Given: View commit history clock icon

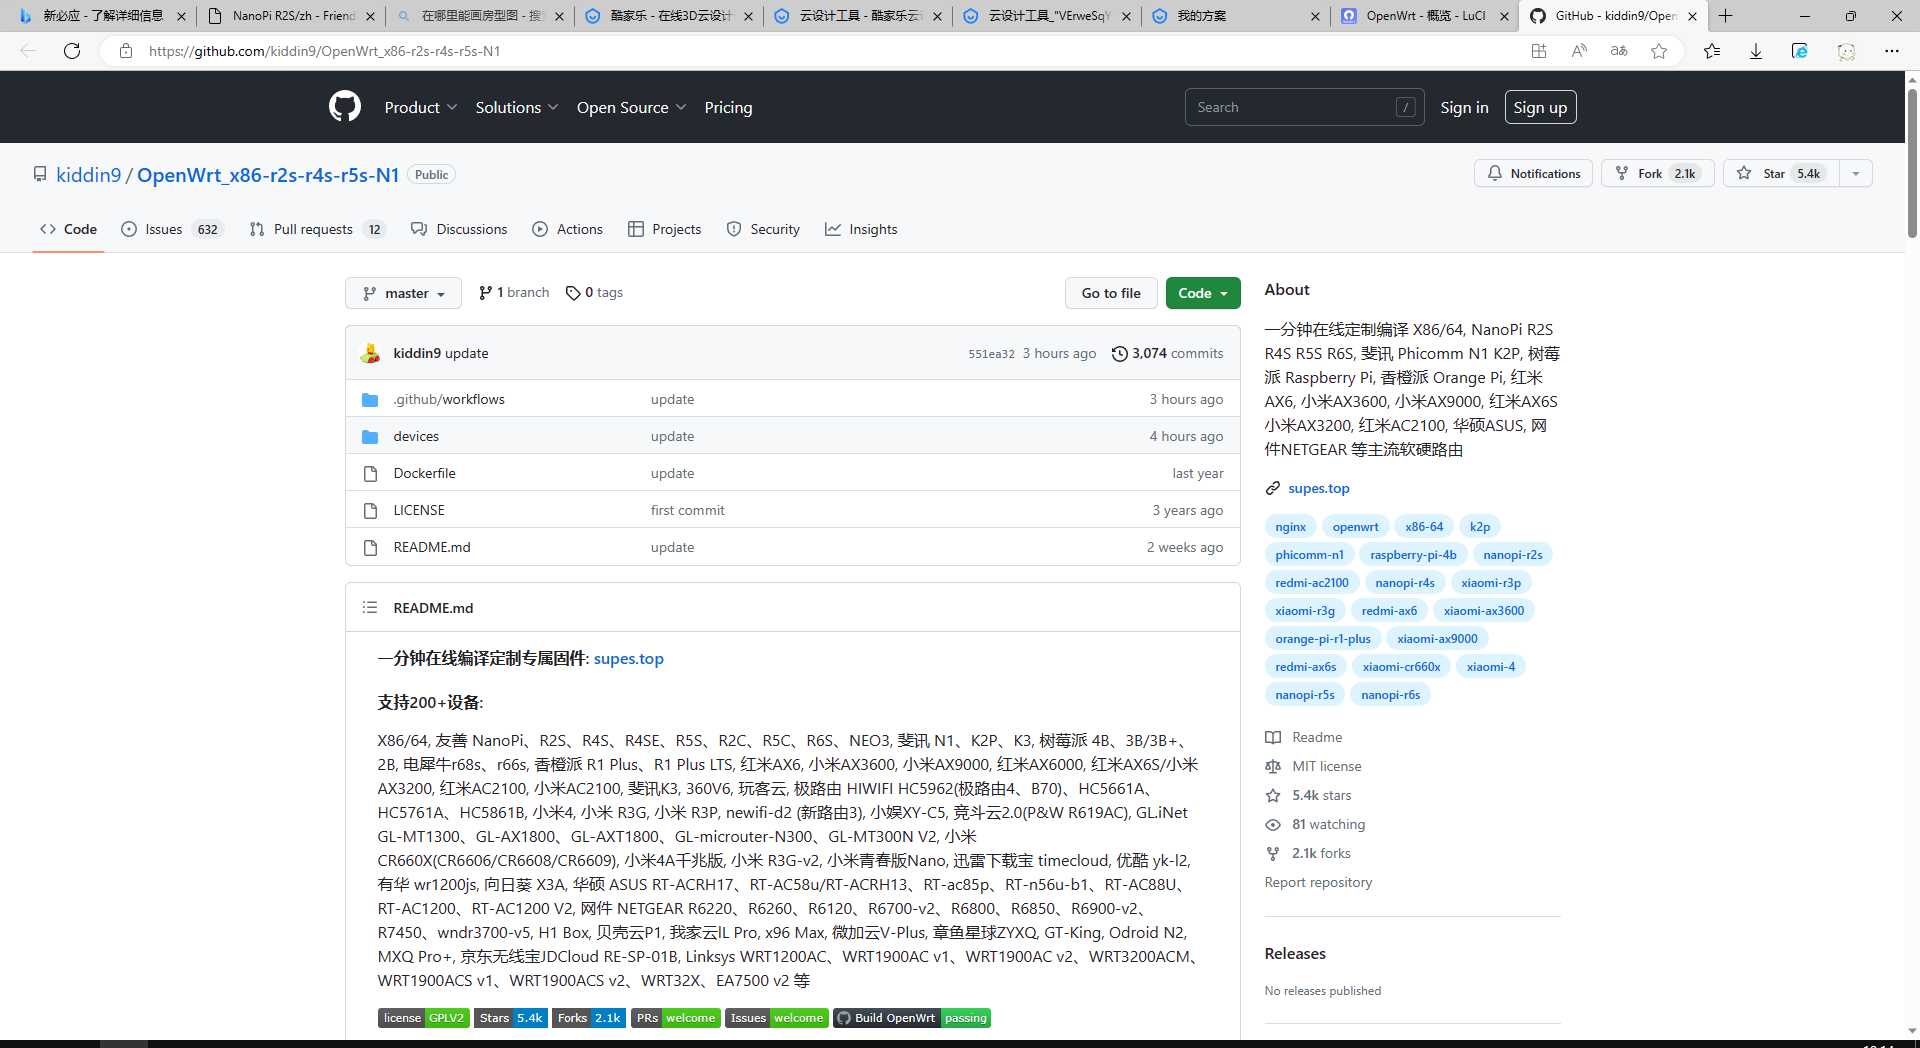Looking at the screenshot, I should pos(1120,353).
